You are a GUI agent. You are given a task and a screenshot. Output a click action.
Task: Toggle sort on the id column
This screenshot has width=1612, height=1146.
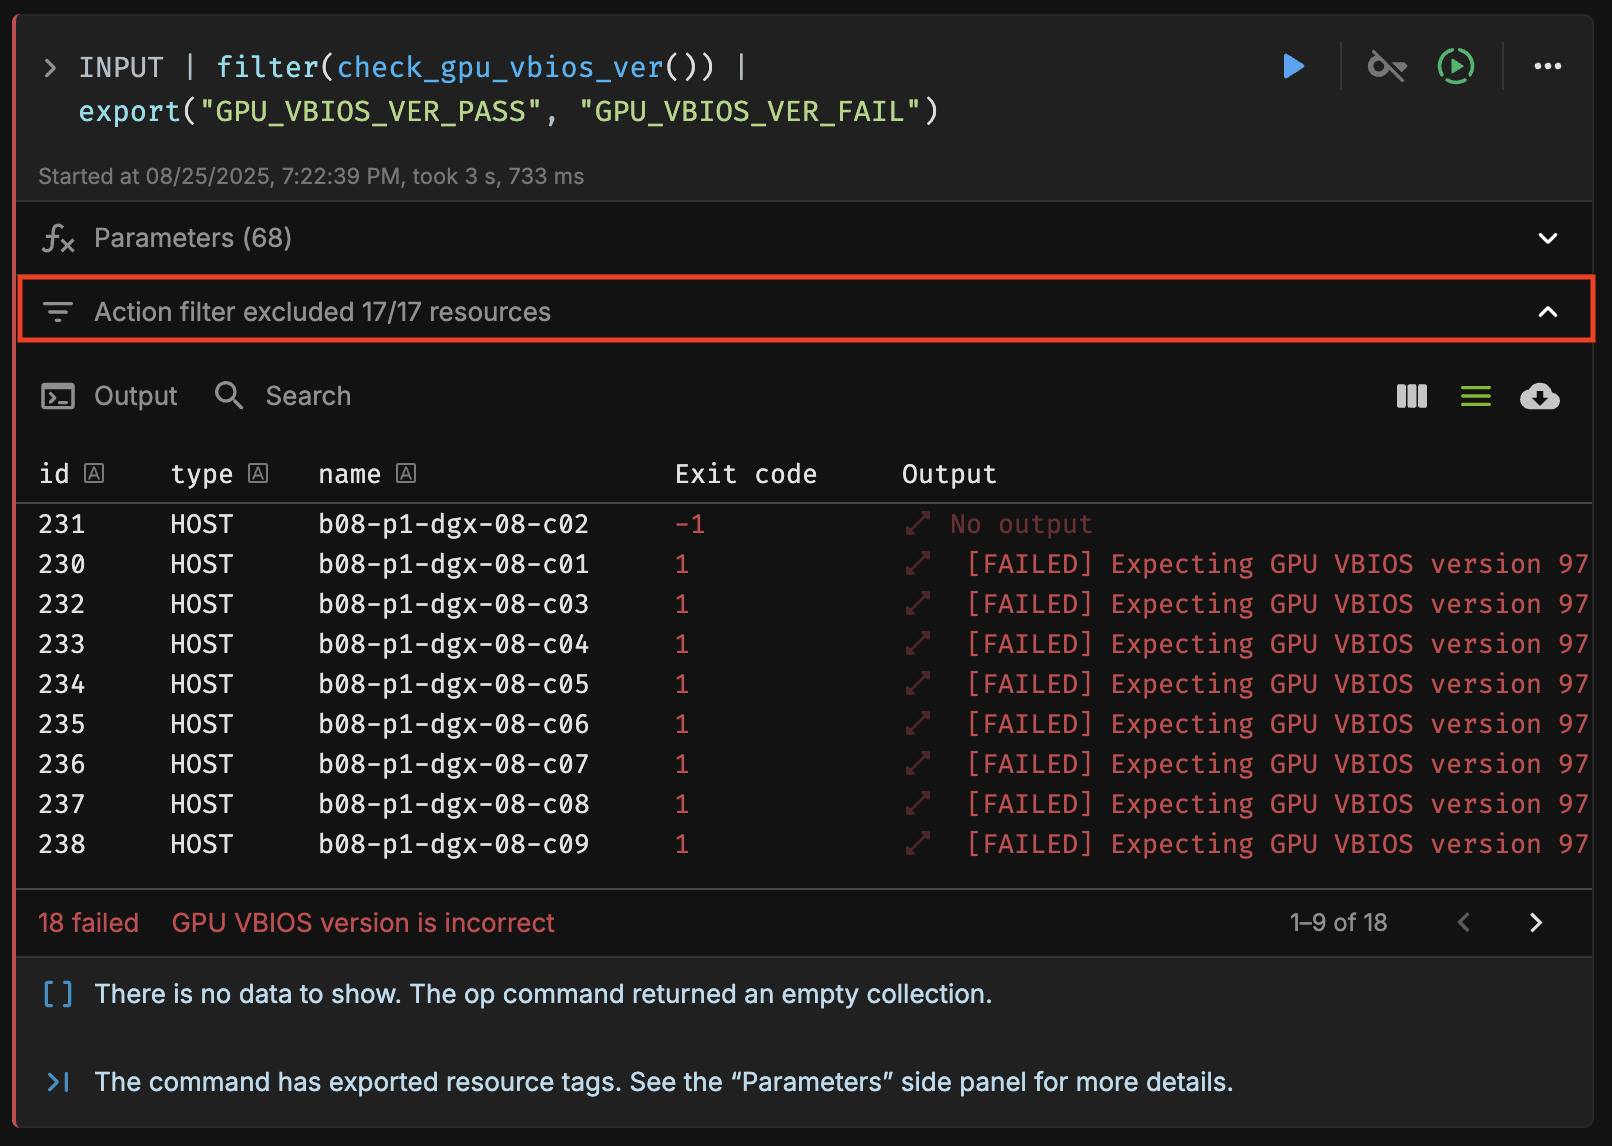click(94, 473)
